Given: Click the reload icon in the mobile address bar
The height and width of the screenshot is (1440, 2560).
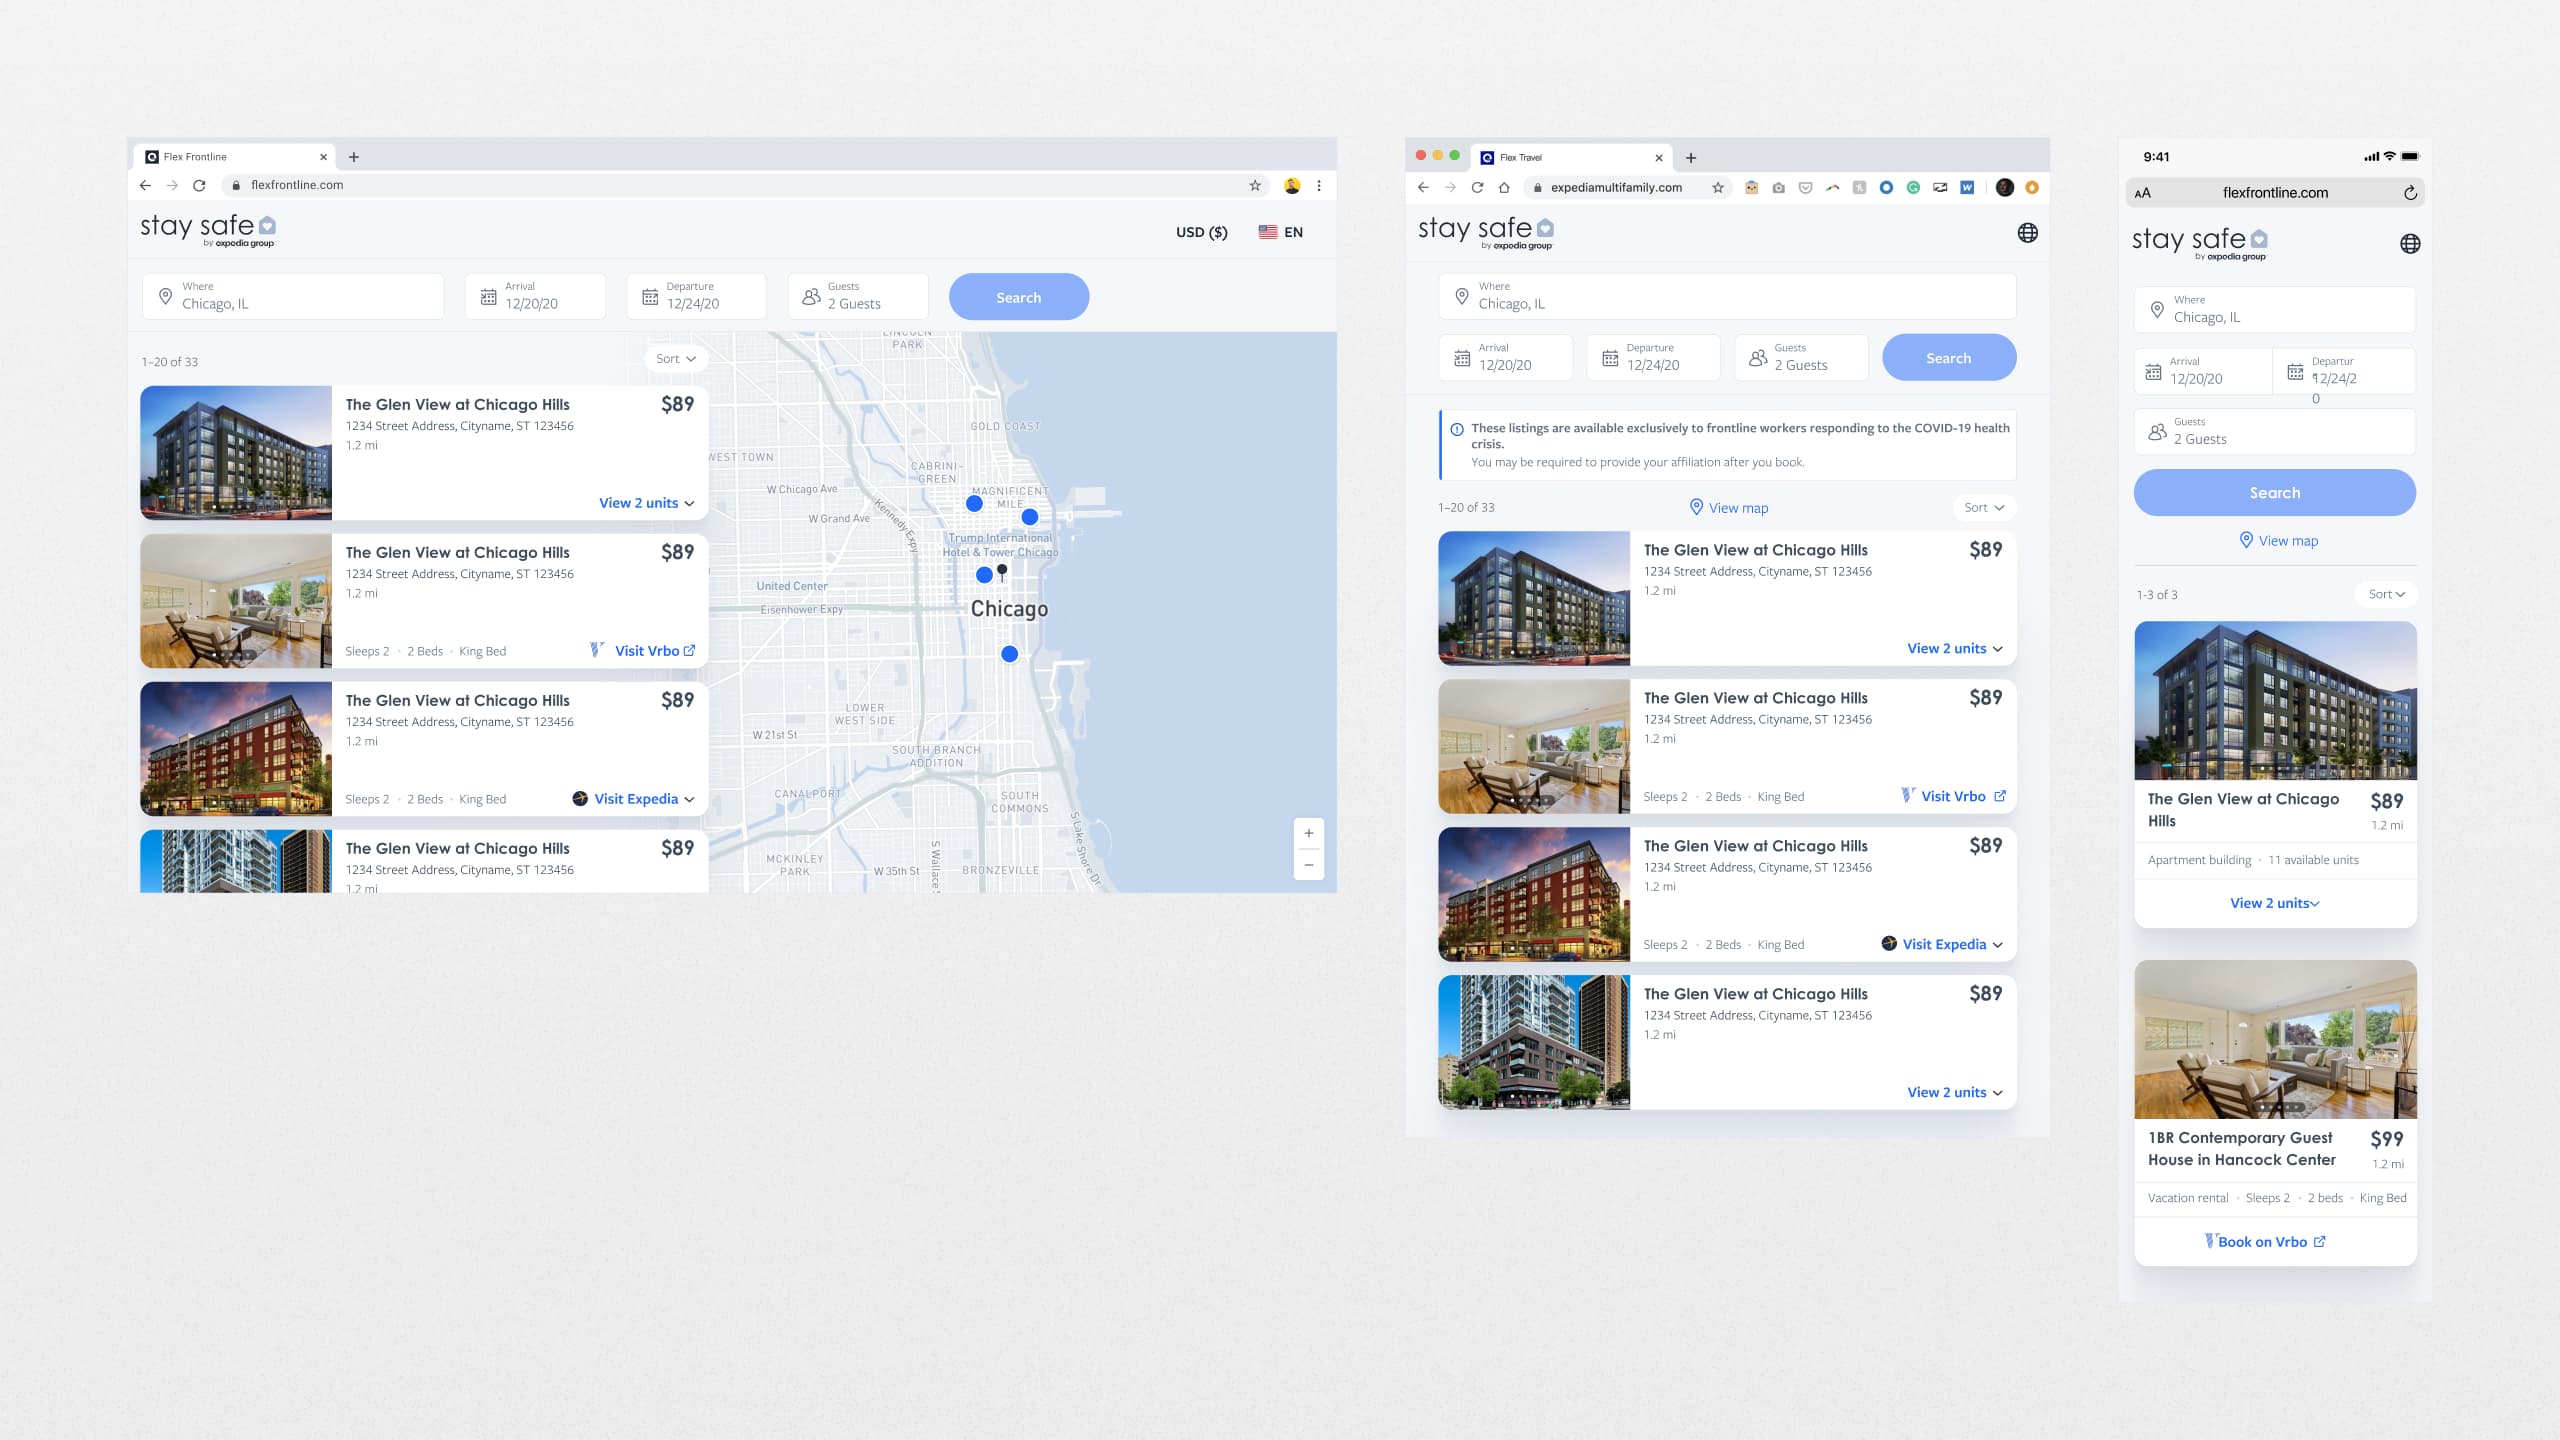Looking at the screenshot, I should pos(2410,193).
